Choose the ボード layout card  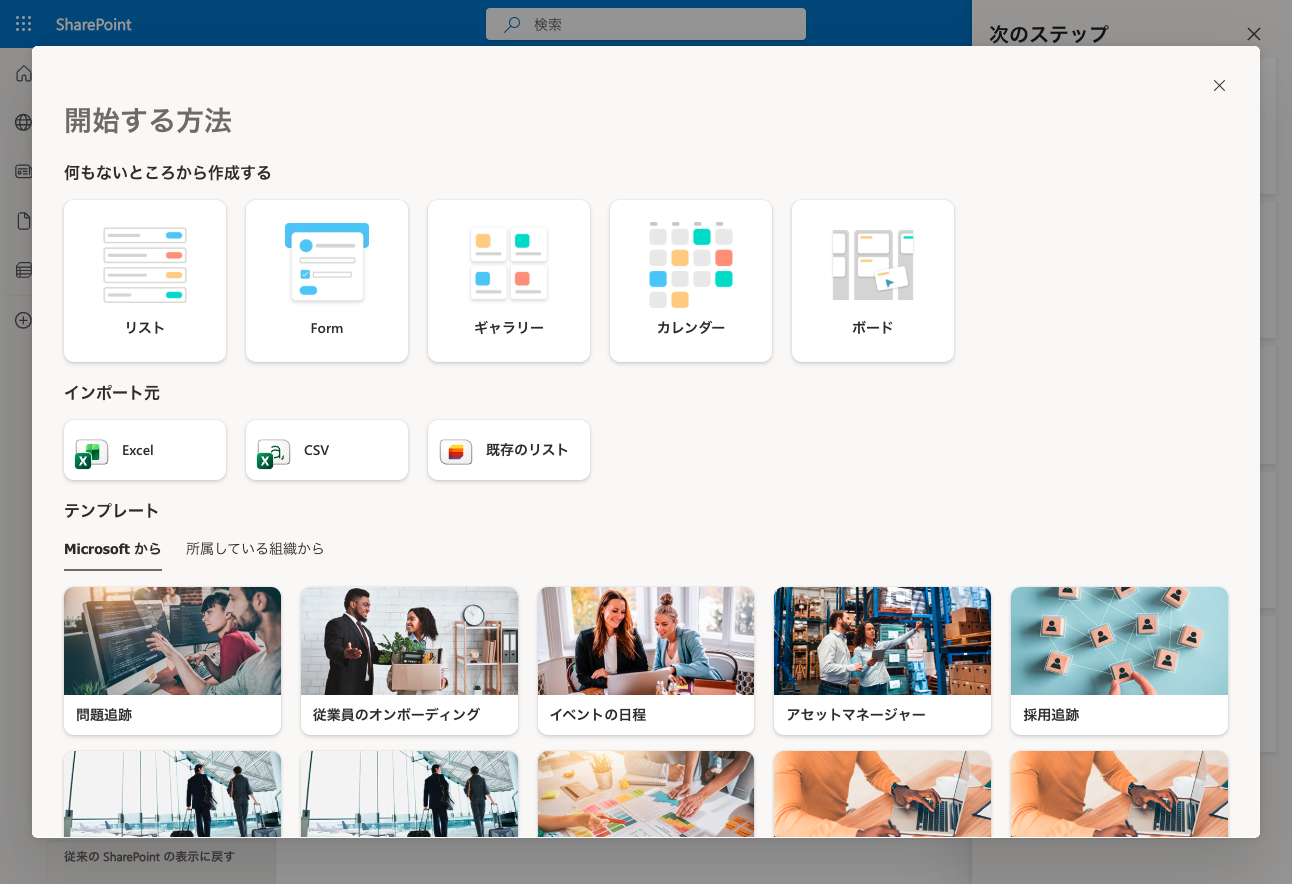pos(873,281)
